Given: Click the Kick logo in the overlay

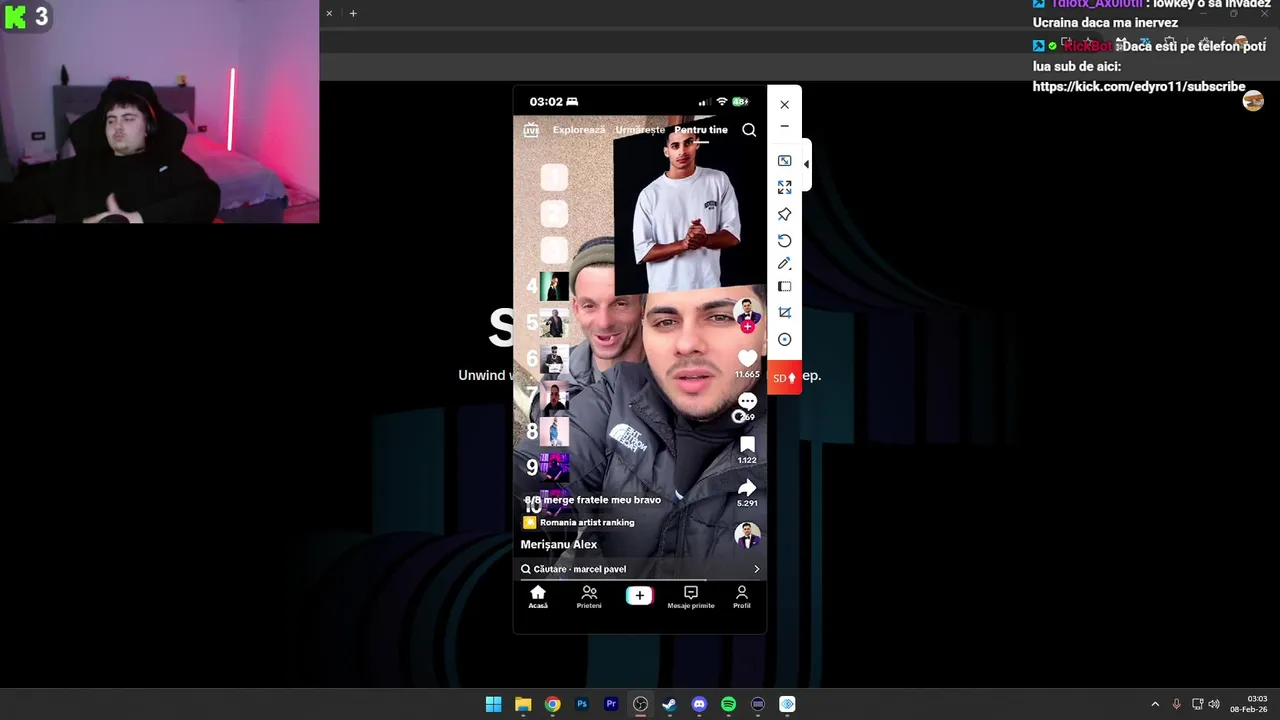Looking at the screenshot, I should pos(15,16).
